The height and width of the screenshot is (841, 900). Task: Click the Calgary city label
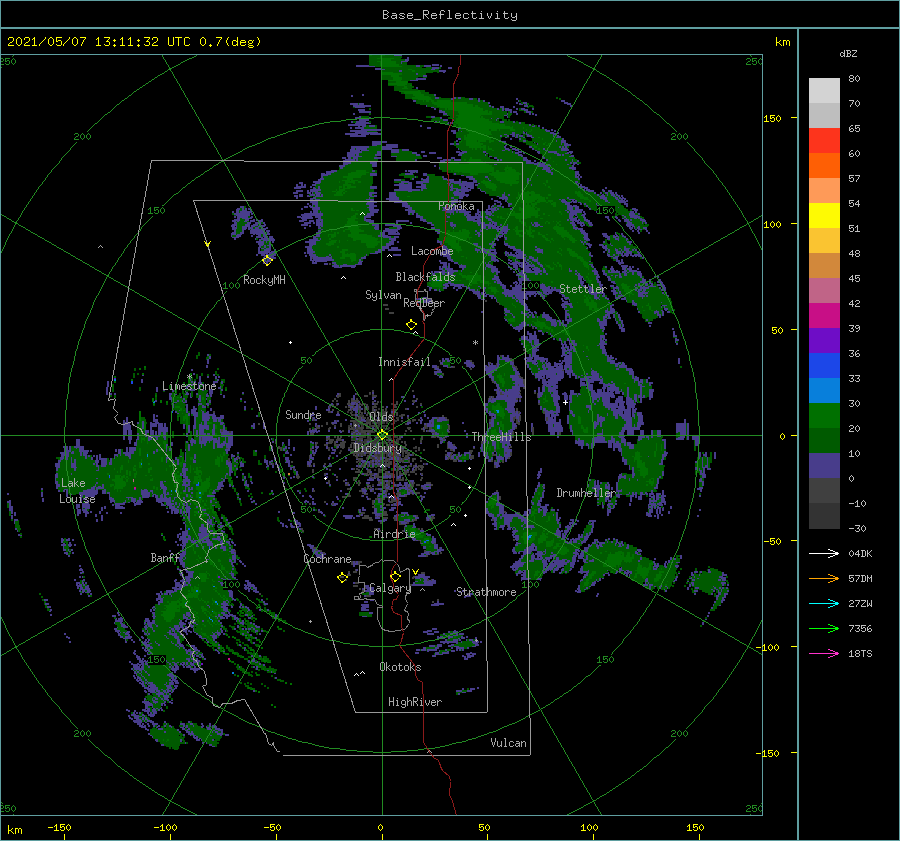(390, 588)
